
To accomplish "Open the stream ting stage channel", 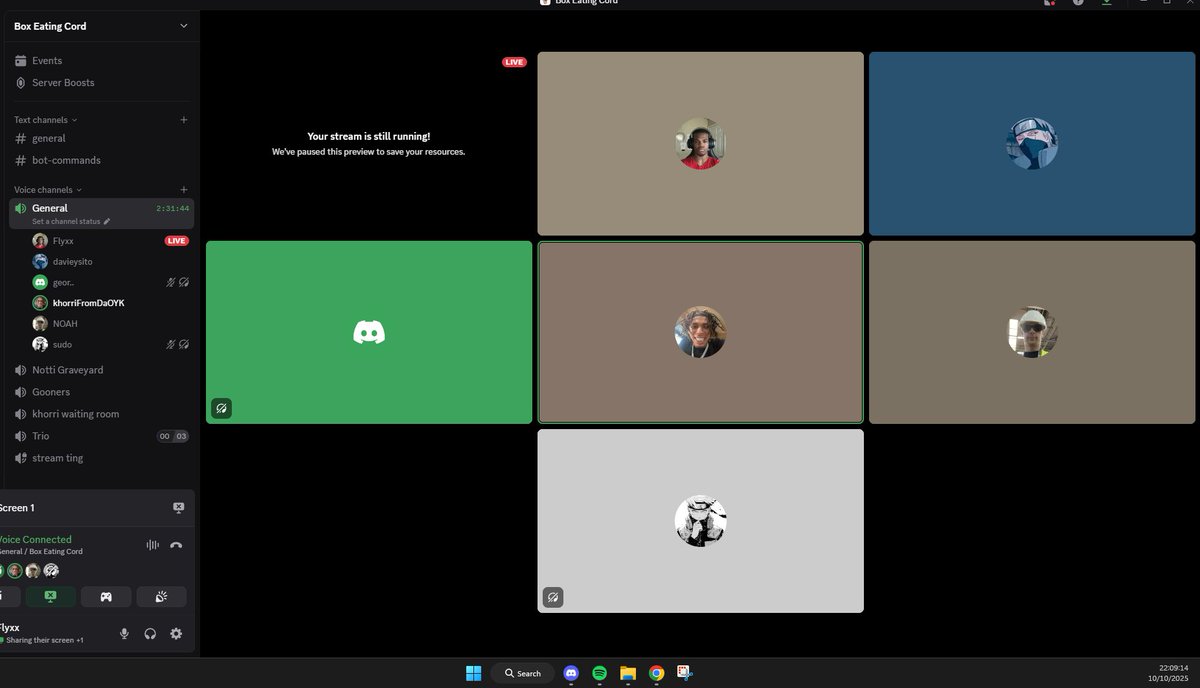I will click(99, 458).
